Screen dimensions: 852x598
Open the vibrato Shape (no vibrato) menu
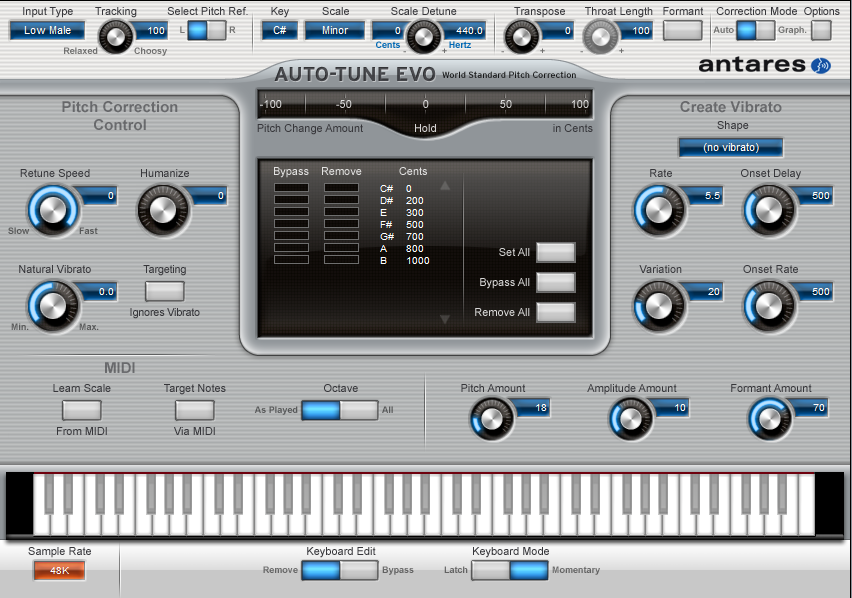(x=731, y=147)
